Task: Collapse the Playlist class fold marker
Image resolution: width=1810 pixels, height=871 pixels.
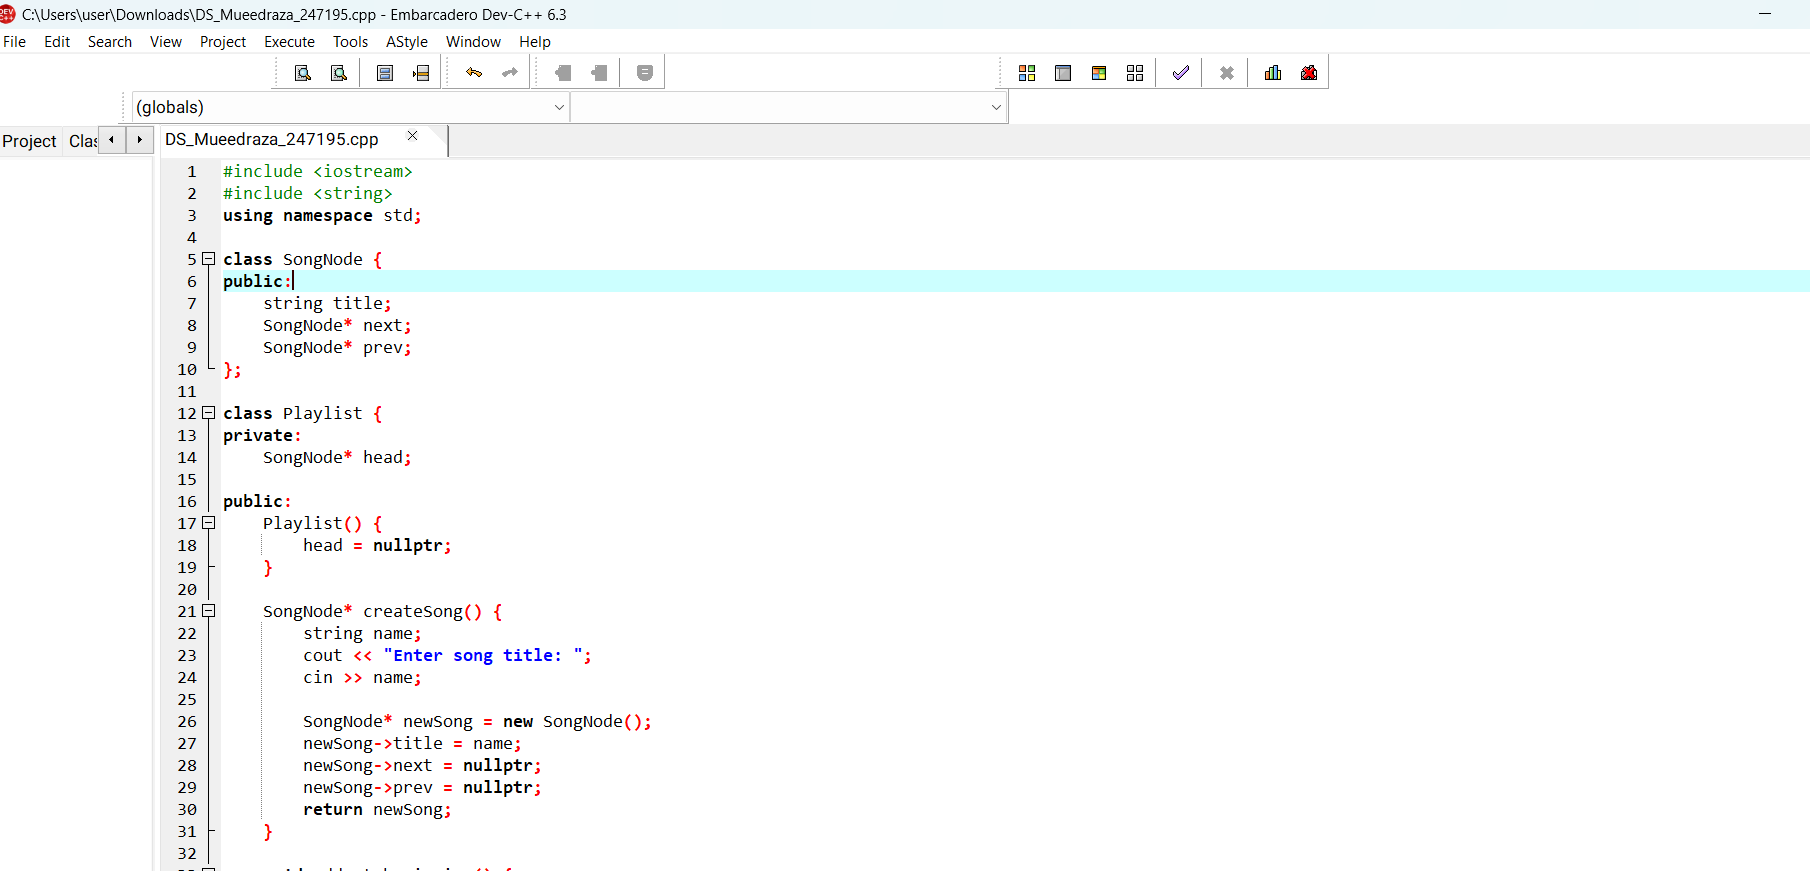Action: click(209, 413)
